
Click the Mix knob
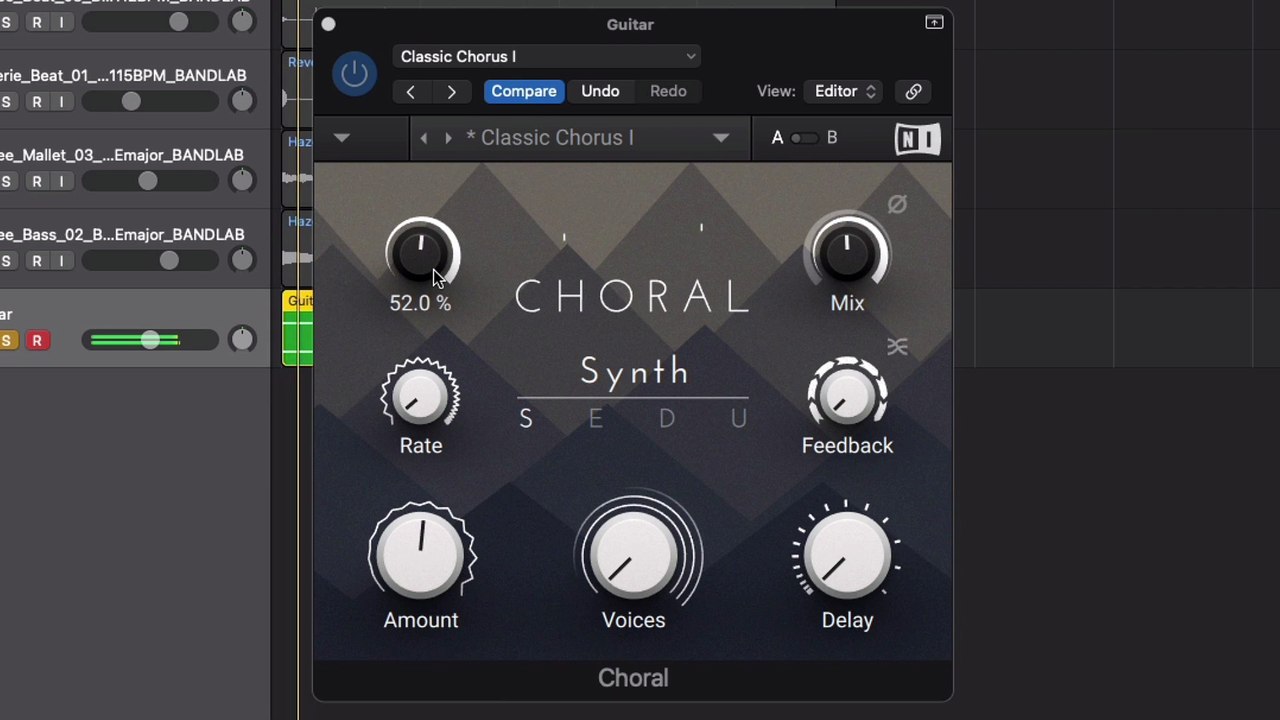(847, 253)
